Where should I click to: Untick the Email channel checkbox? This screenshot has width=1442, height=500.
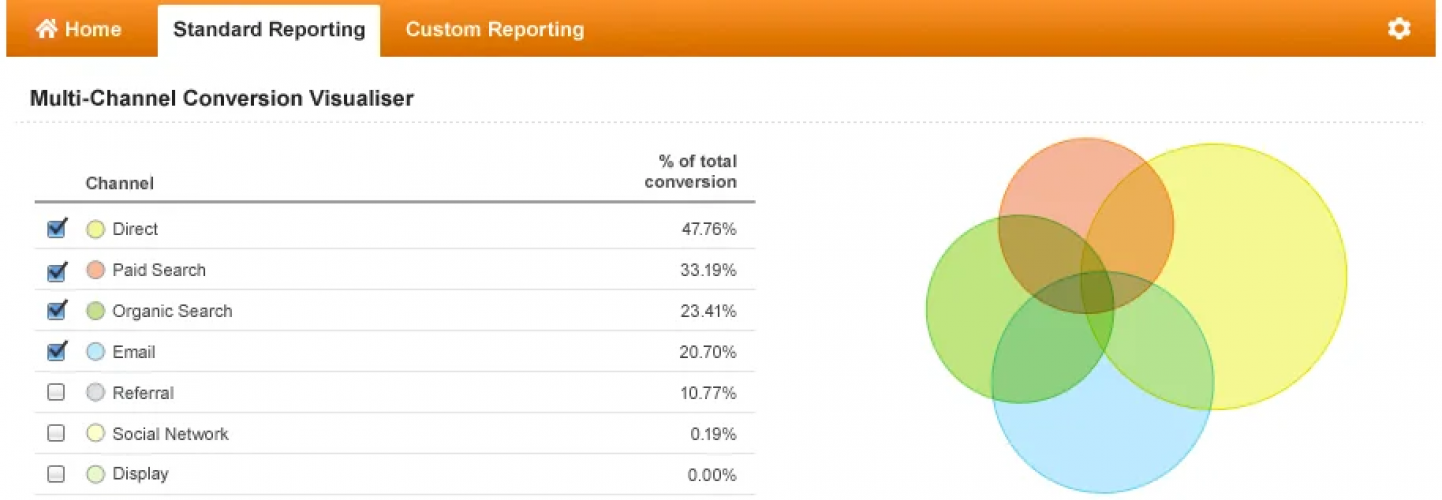[57, 352]
